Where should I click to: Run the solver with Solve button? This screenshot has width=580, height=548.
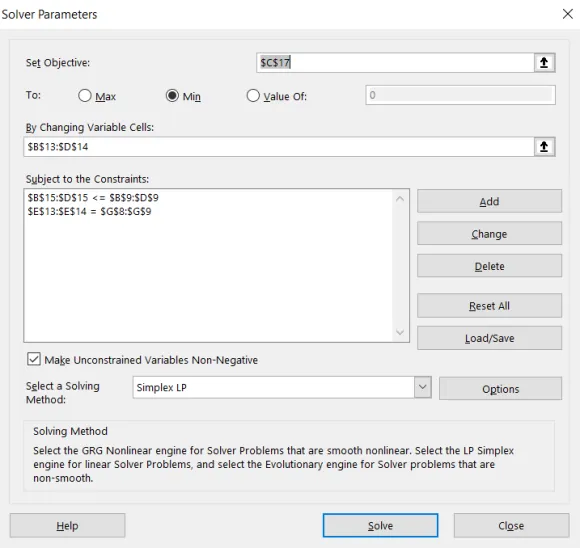pos(380,525)
